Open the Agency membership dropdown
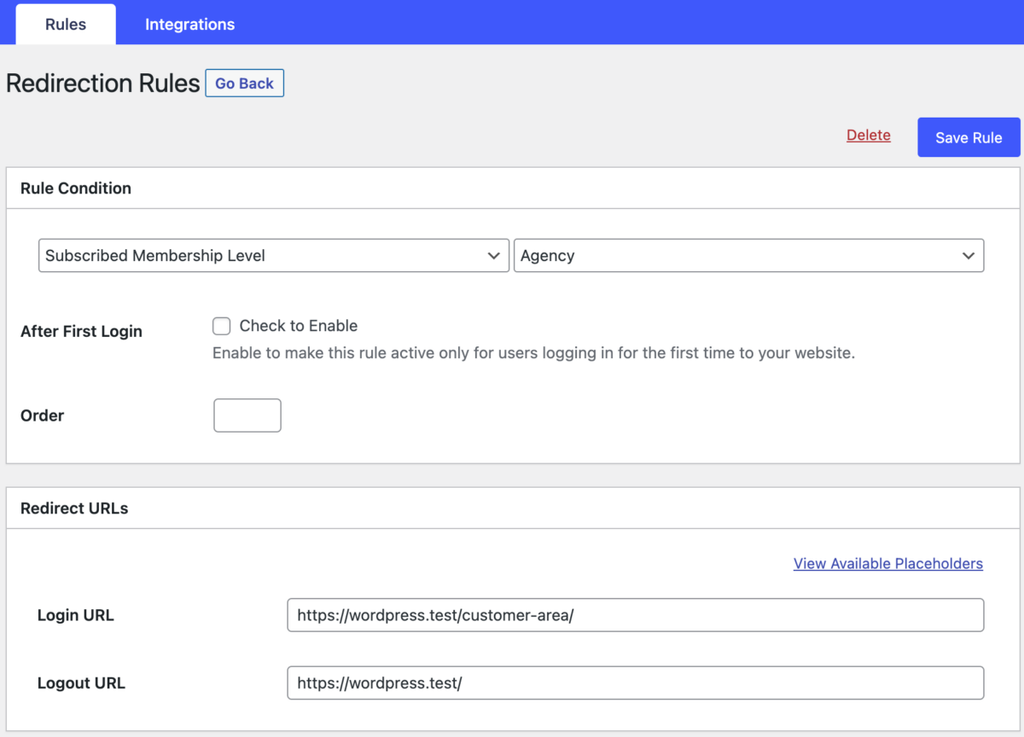Viewport: 1024px width, 737px height. coord(748,255)
